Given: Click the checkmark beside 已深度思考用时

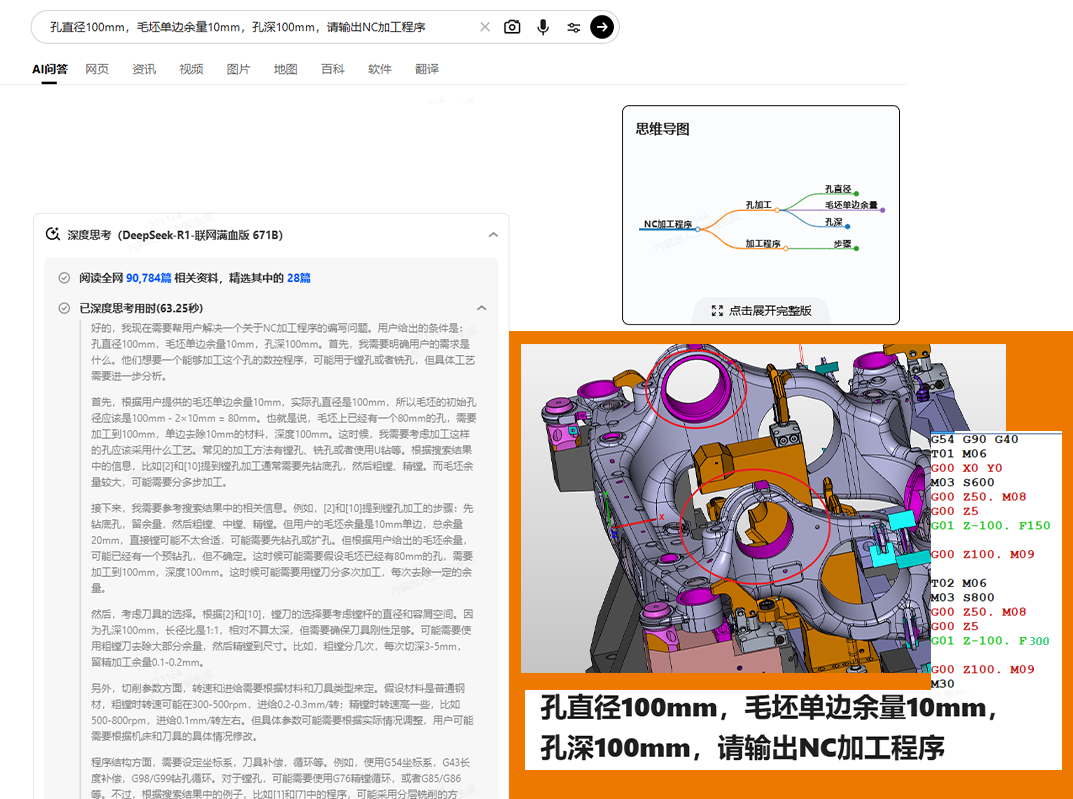Looking at the screenshot, I should [64, 308].
